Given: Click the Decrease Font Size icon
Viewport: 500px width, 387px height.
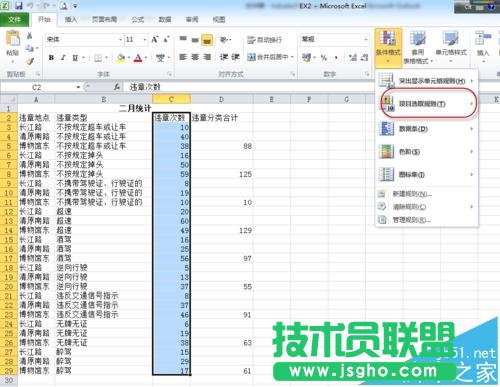Looking at the screenshot, I should [166, 40].
